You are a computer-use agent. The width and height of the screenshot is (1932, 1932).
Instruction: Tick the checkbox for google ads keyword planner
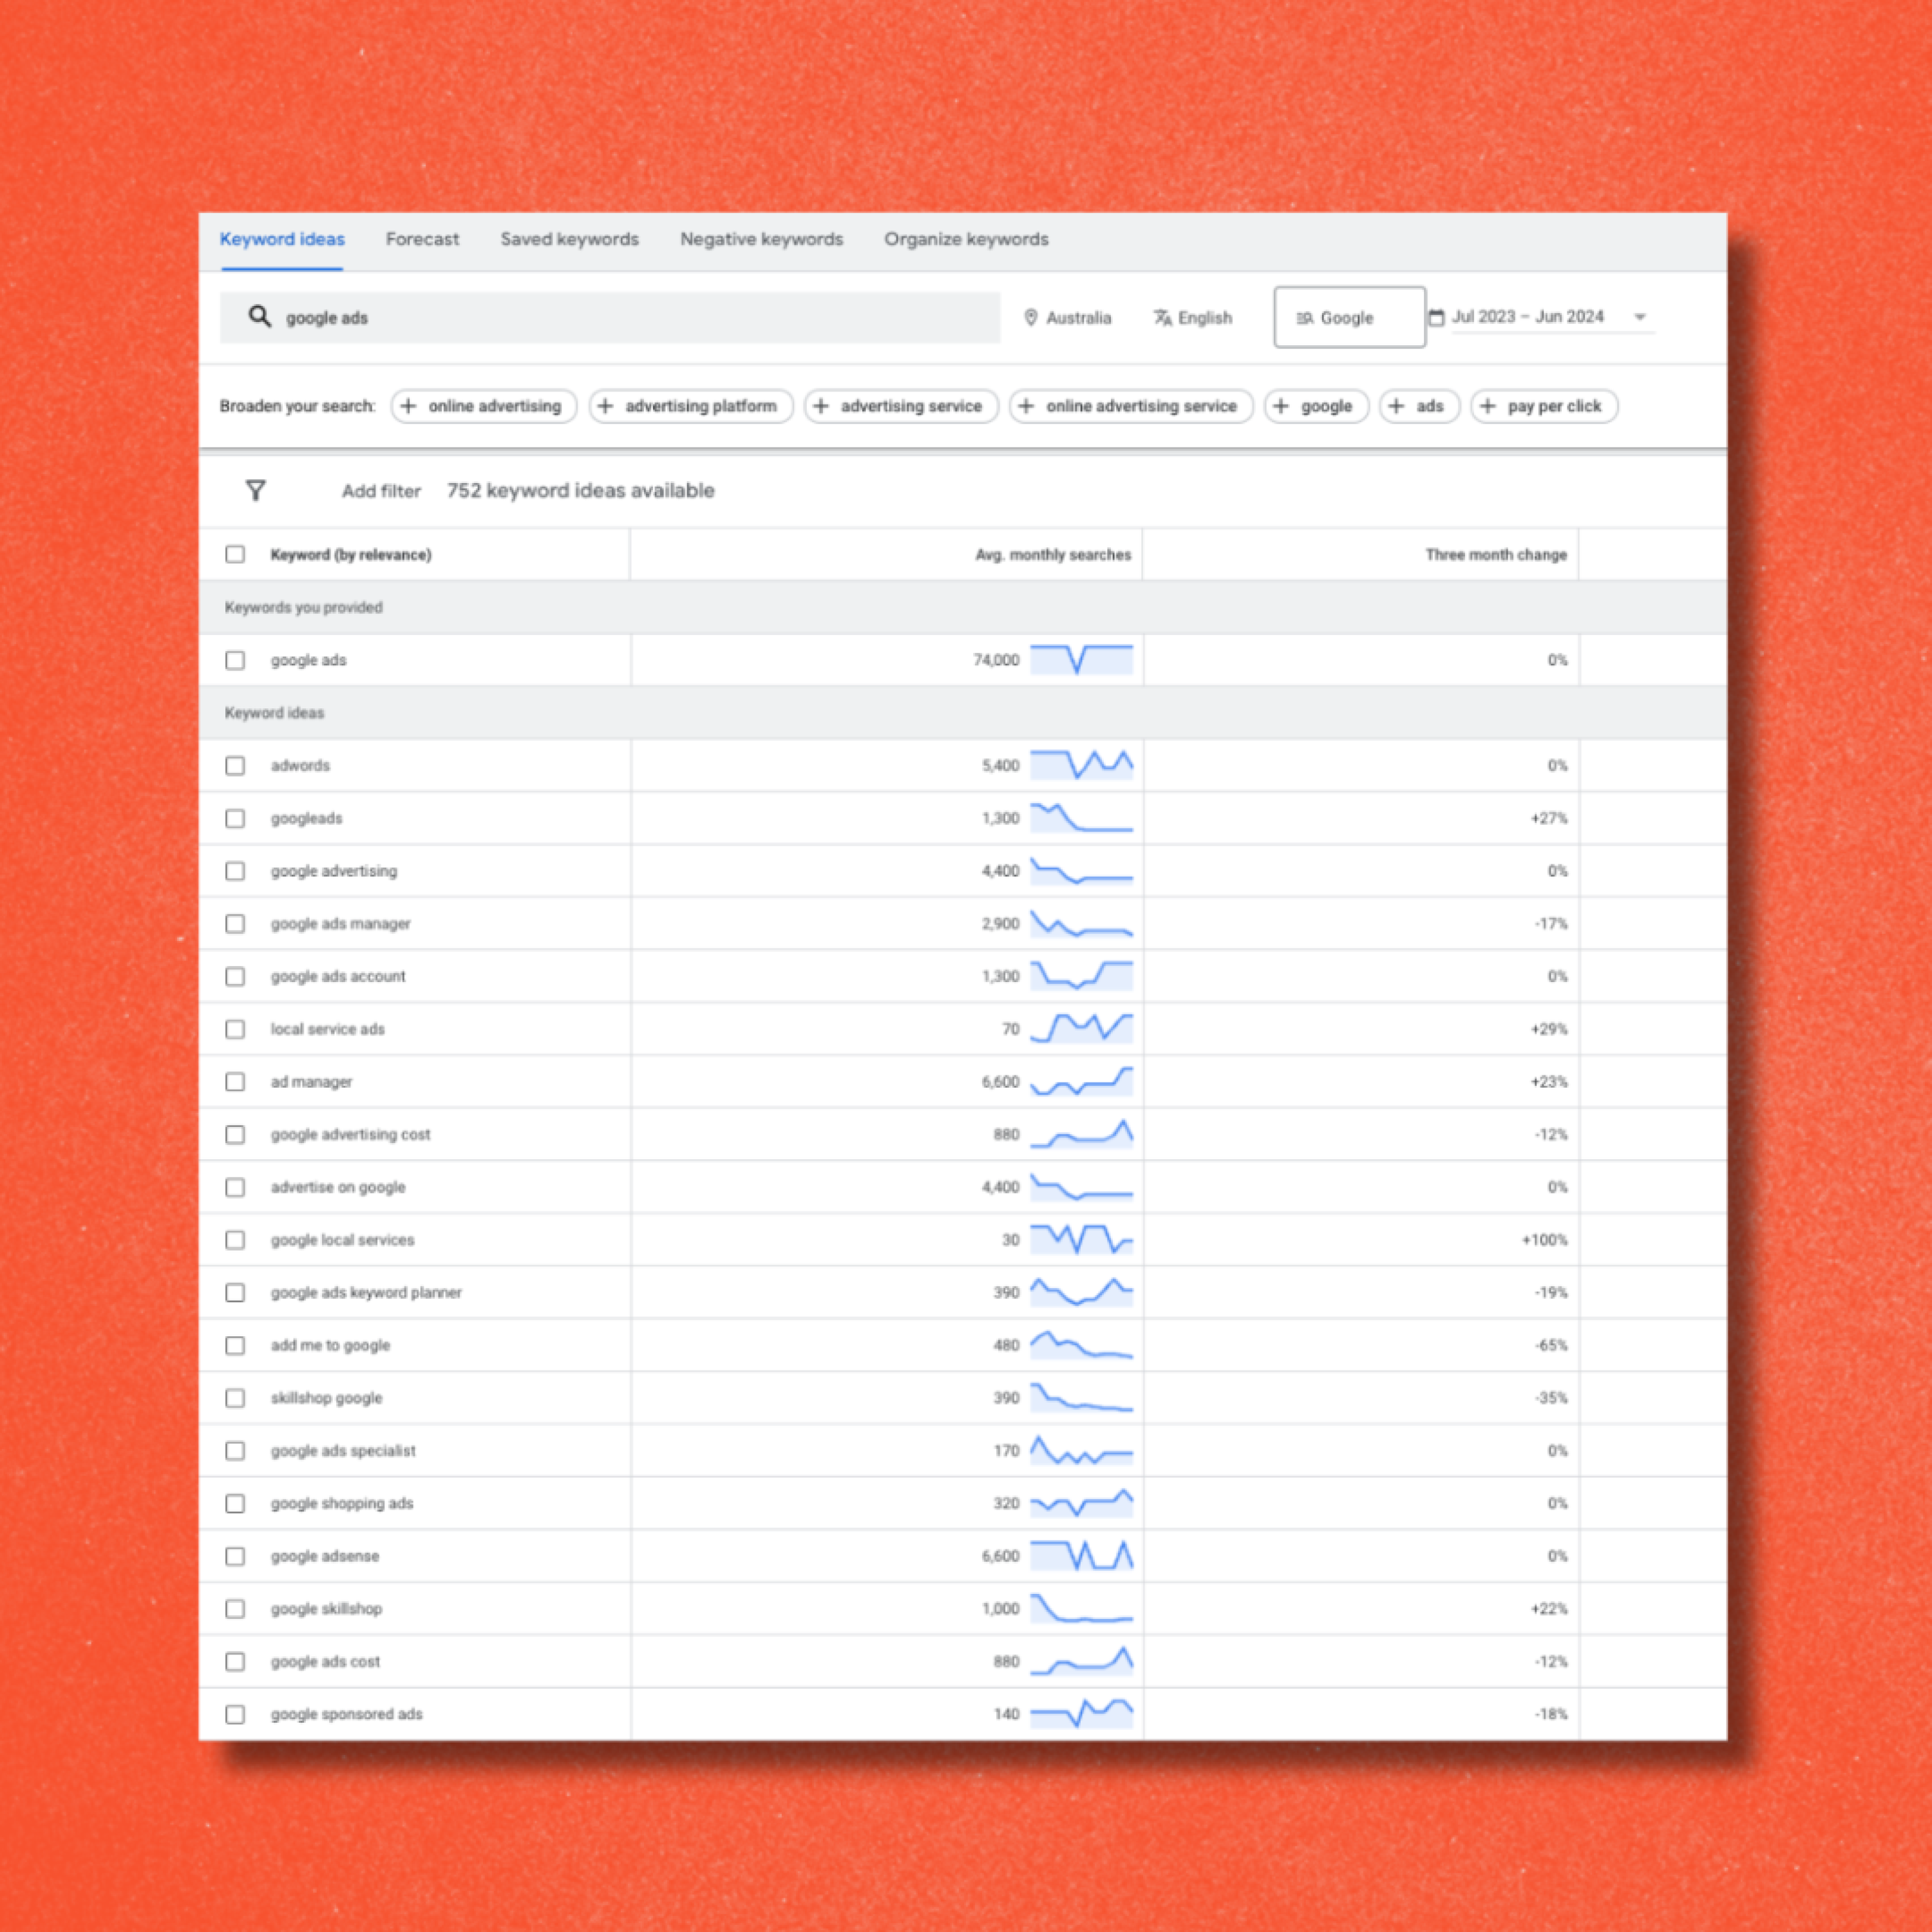(235, 1292)
